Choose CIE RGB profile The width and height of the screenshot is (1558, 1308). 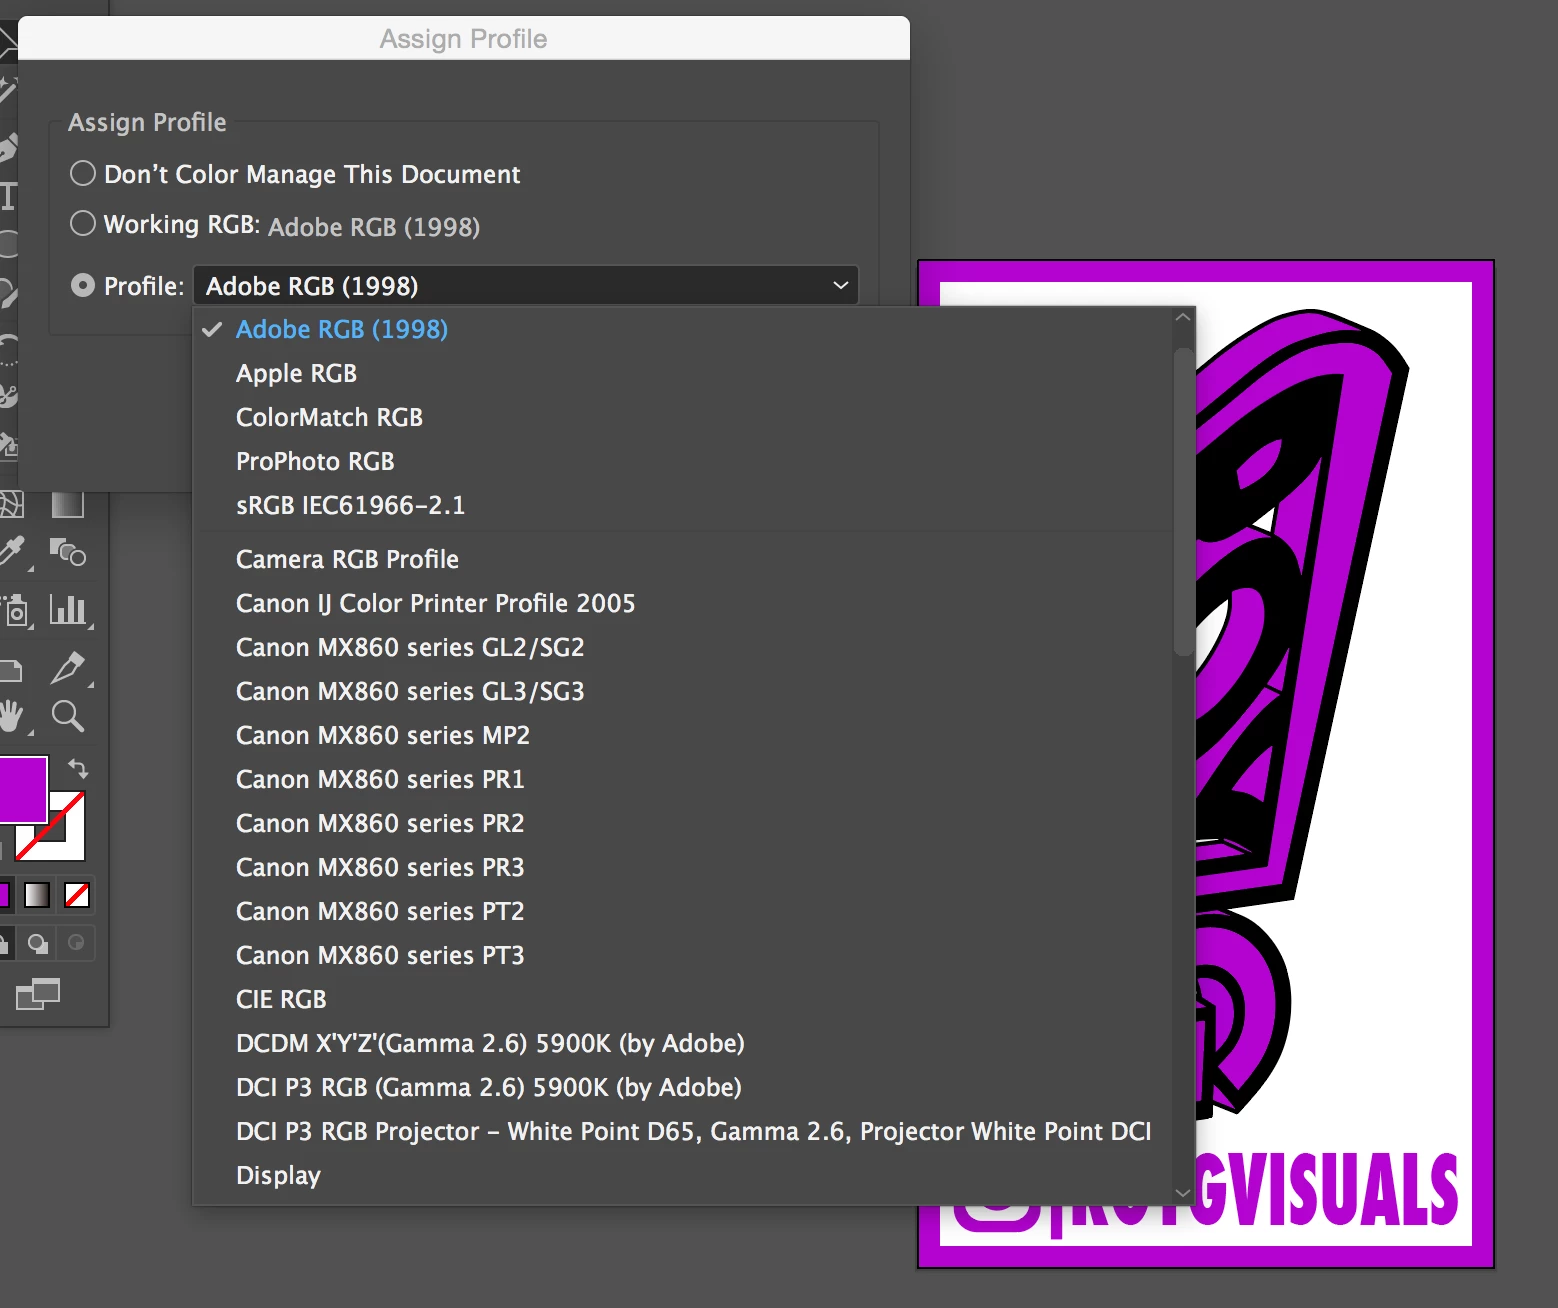(683, 999)
